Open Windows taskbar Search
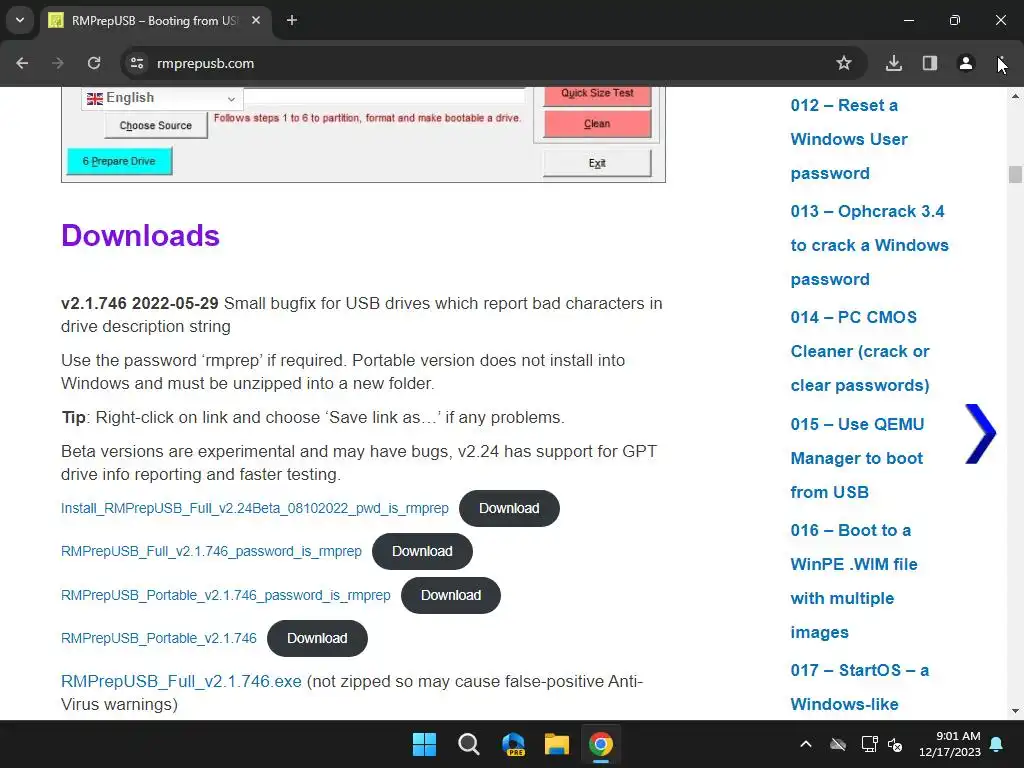The image size is (1024, 768). coord(468,744)
